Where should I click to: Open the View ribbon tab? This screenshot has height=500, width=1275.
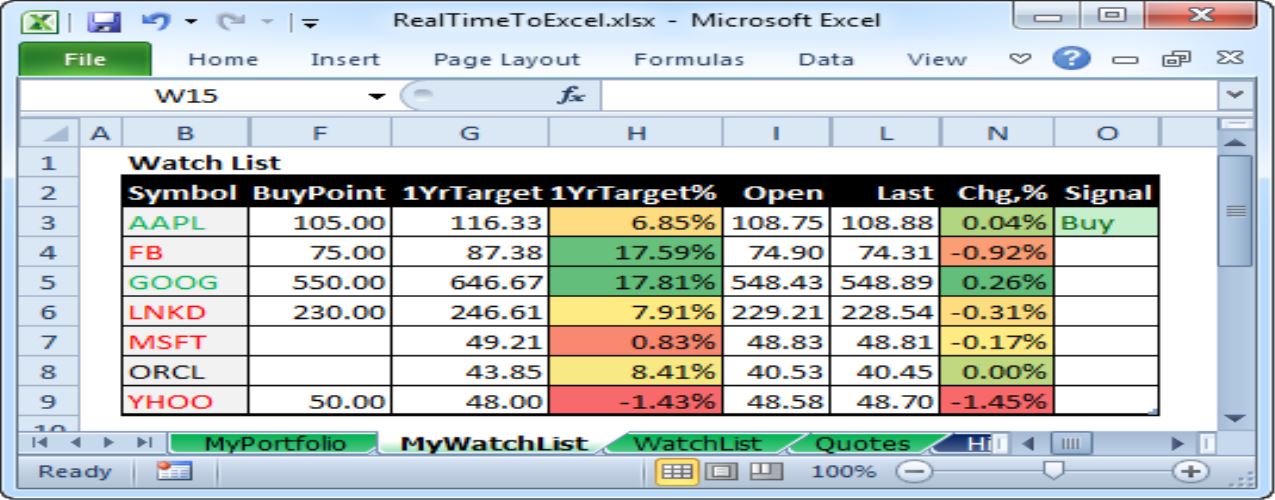pyautogui.click(x=937, y=60)
